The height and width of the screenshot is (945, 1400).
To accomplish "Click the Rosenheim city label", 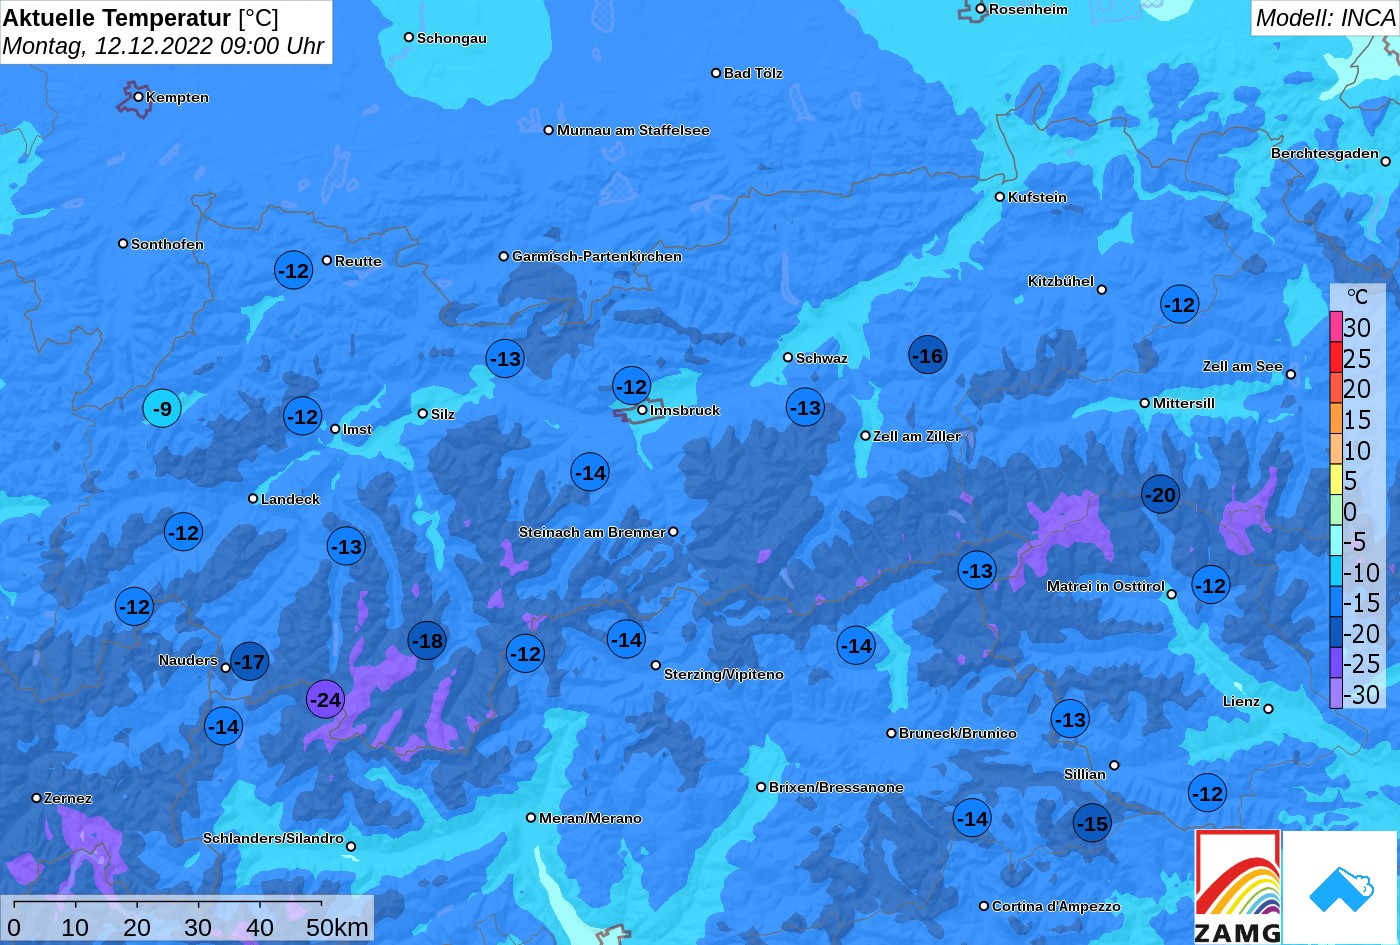I will (1028, 9).
